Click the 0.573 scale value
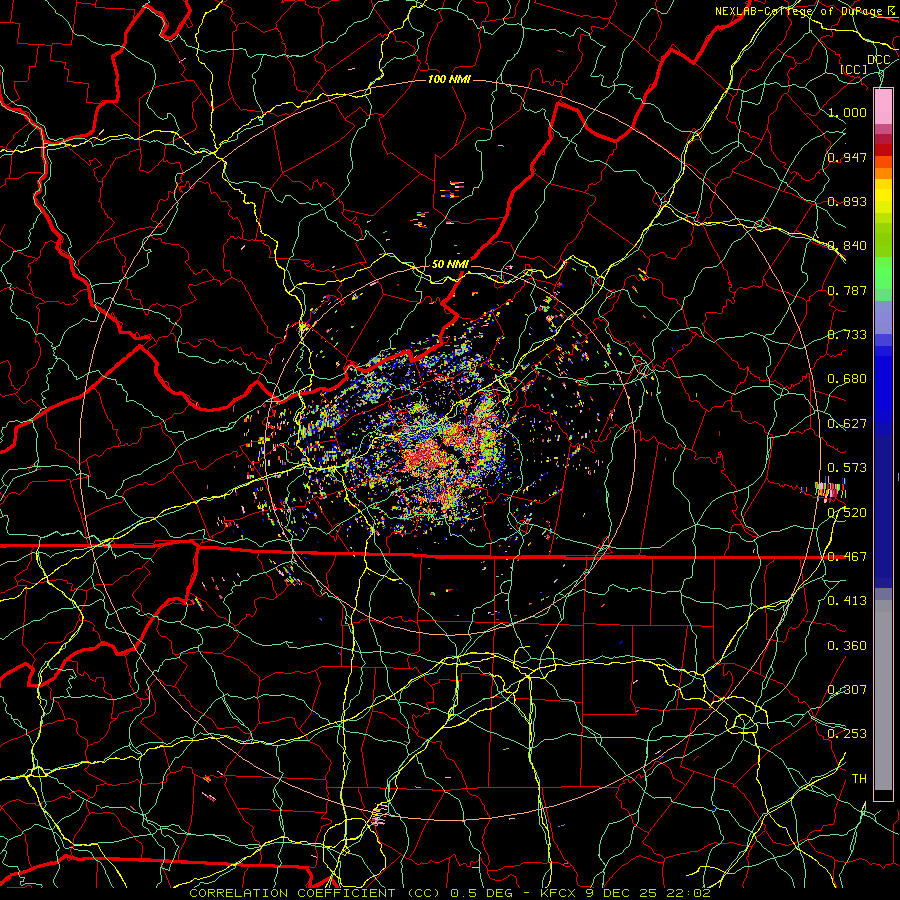900x900 pixels. click(x=847, y=468)
